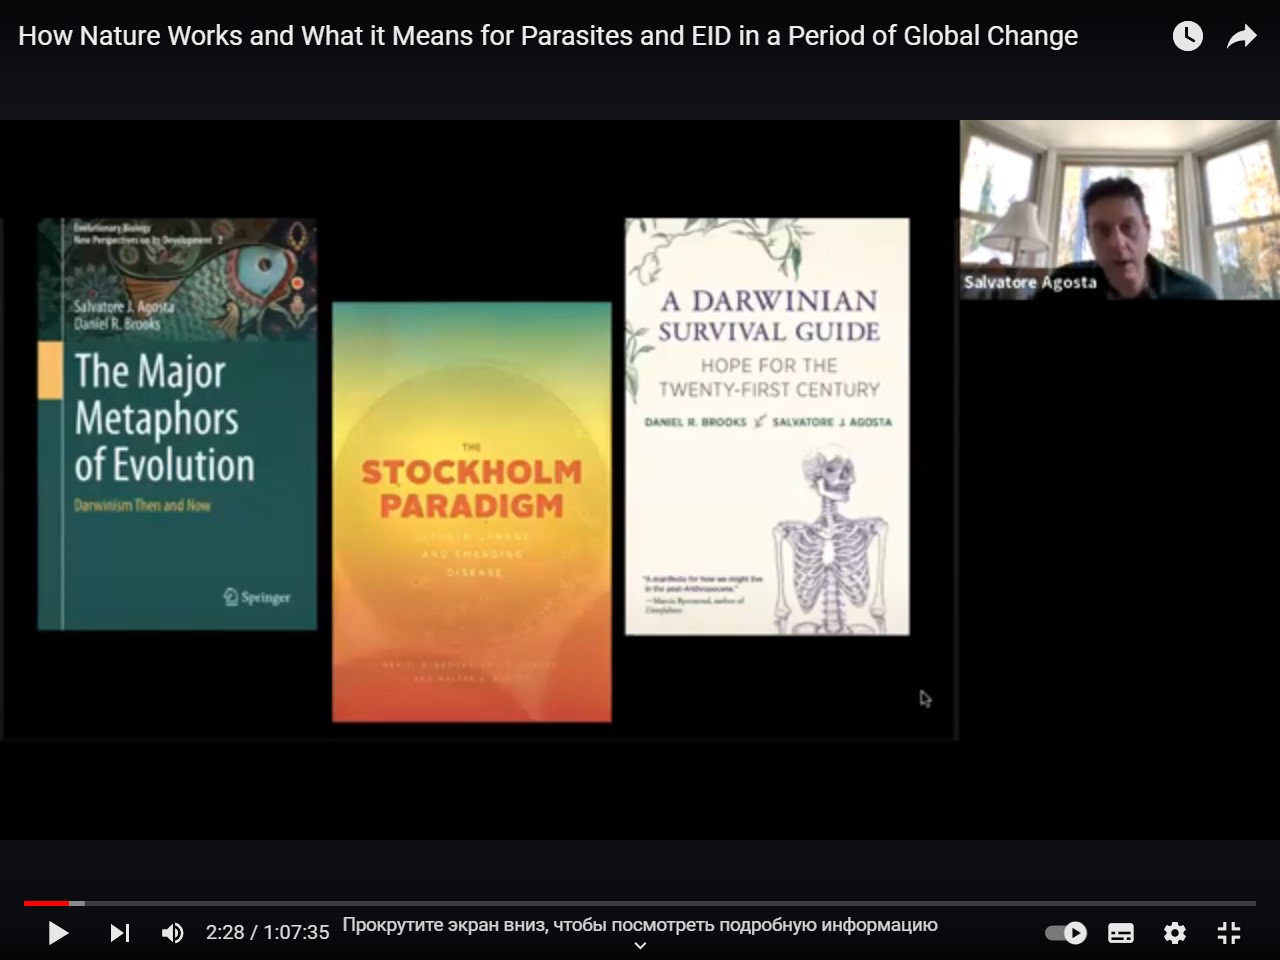Turn on subtitles/closed captions
Screen dimensions: 1280x960
click(1121, 933)
